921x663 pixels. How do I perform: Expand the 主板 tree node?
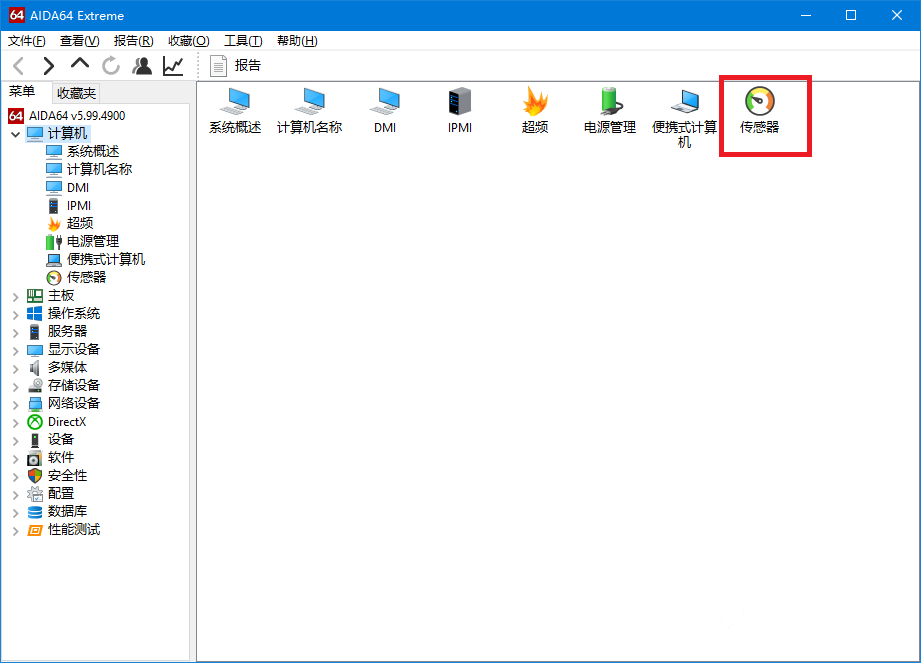coord(16,297)
